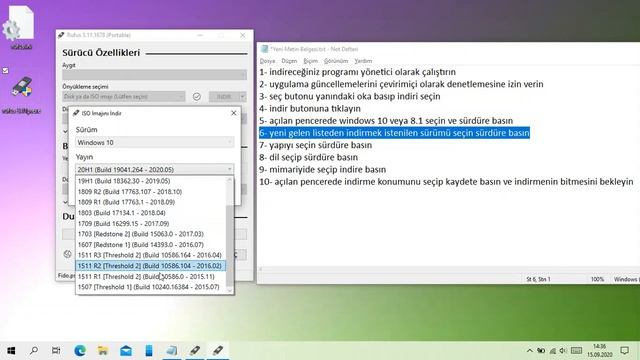This screenshot has height=360, width=640.
Task: Click the release list down scroll arrow
Action: [229, 290]
